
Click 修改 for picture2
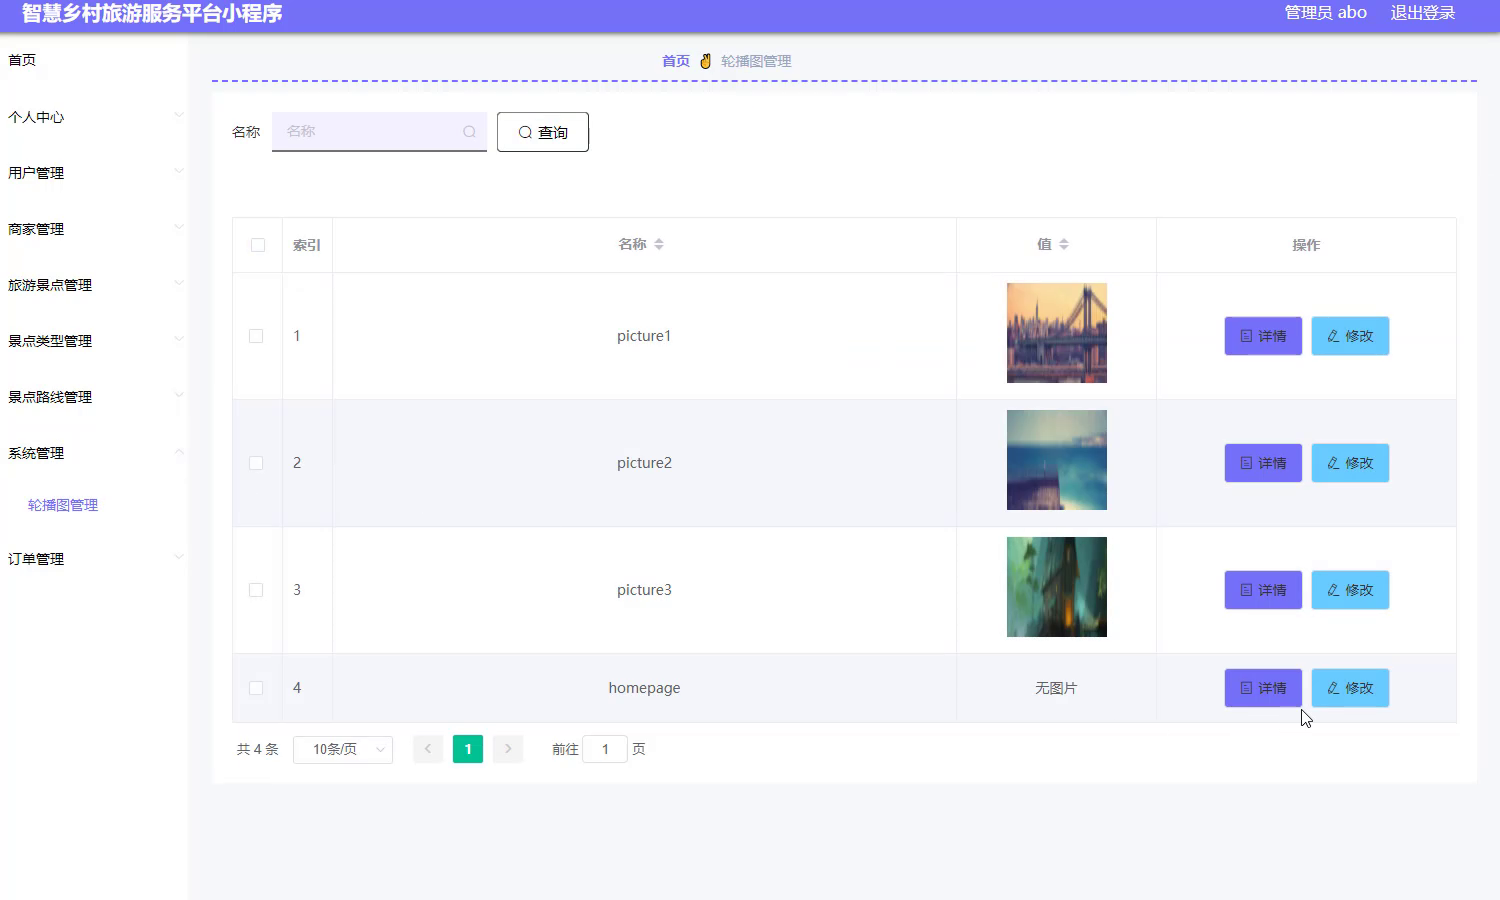(x=1350, y=463)
